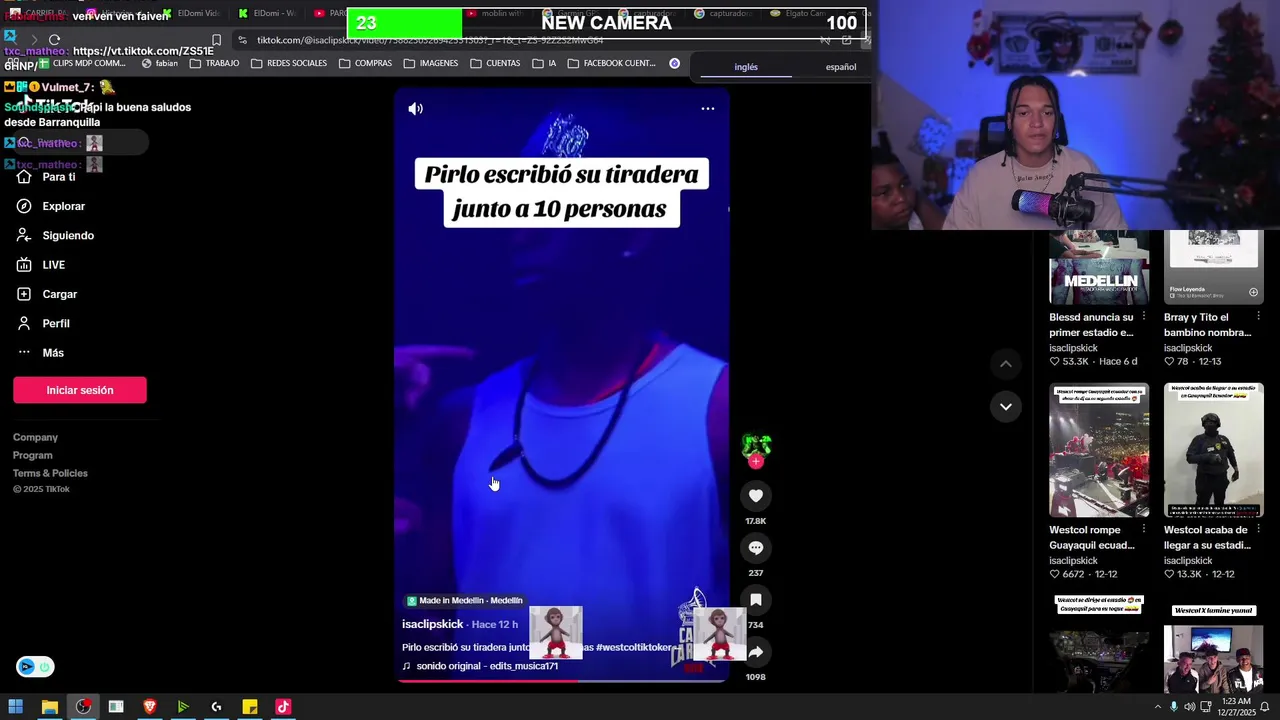Follow isaclipskick with the red plus badge
Image resolution: width=1280 pixels, height=720 pixels.
tap(756, 461)
